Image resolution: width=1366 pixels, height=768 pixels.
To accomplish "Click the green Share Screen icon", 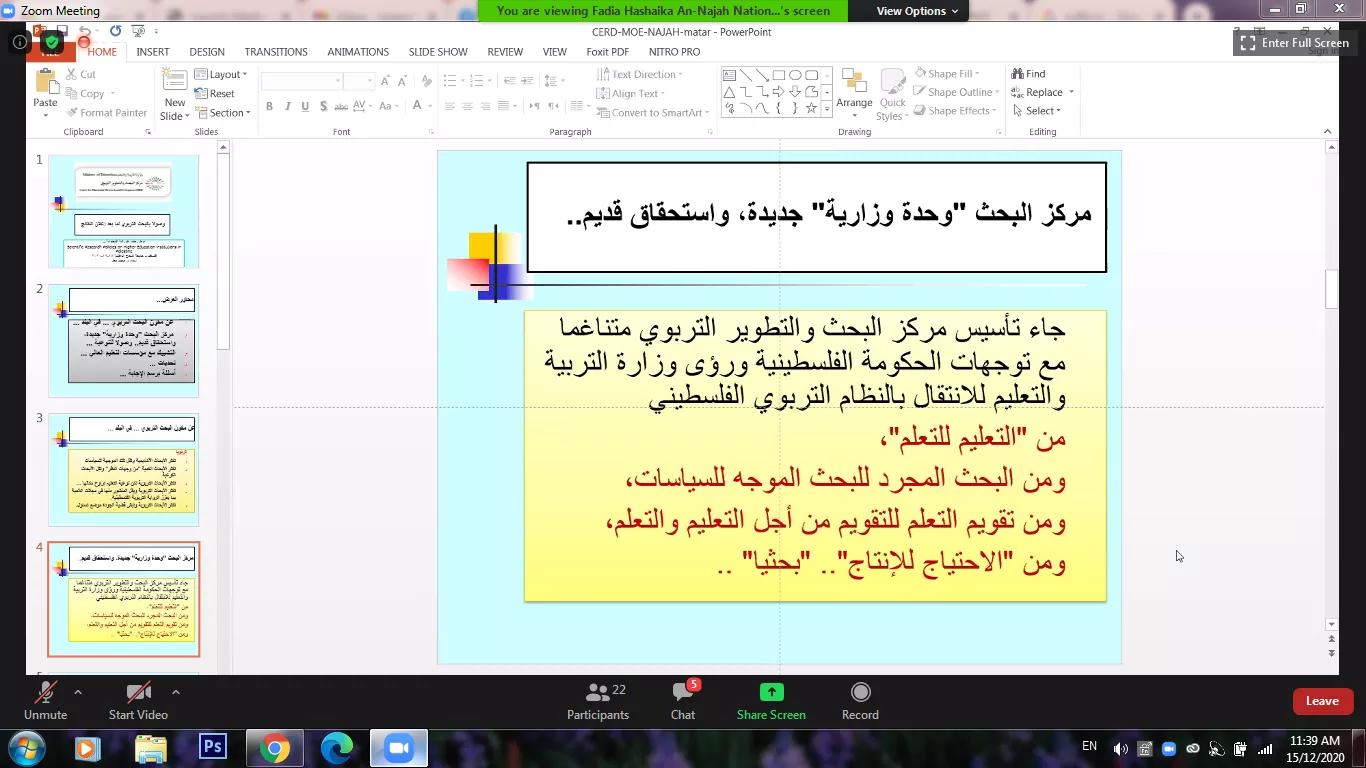I will [x=771, y=691].
